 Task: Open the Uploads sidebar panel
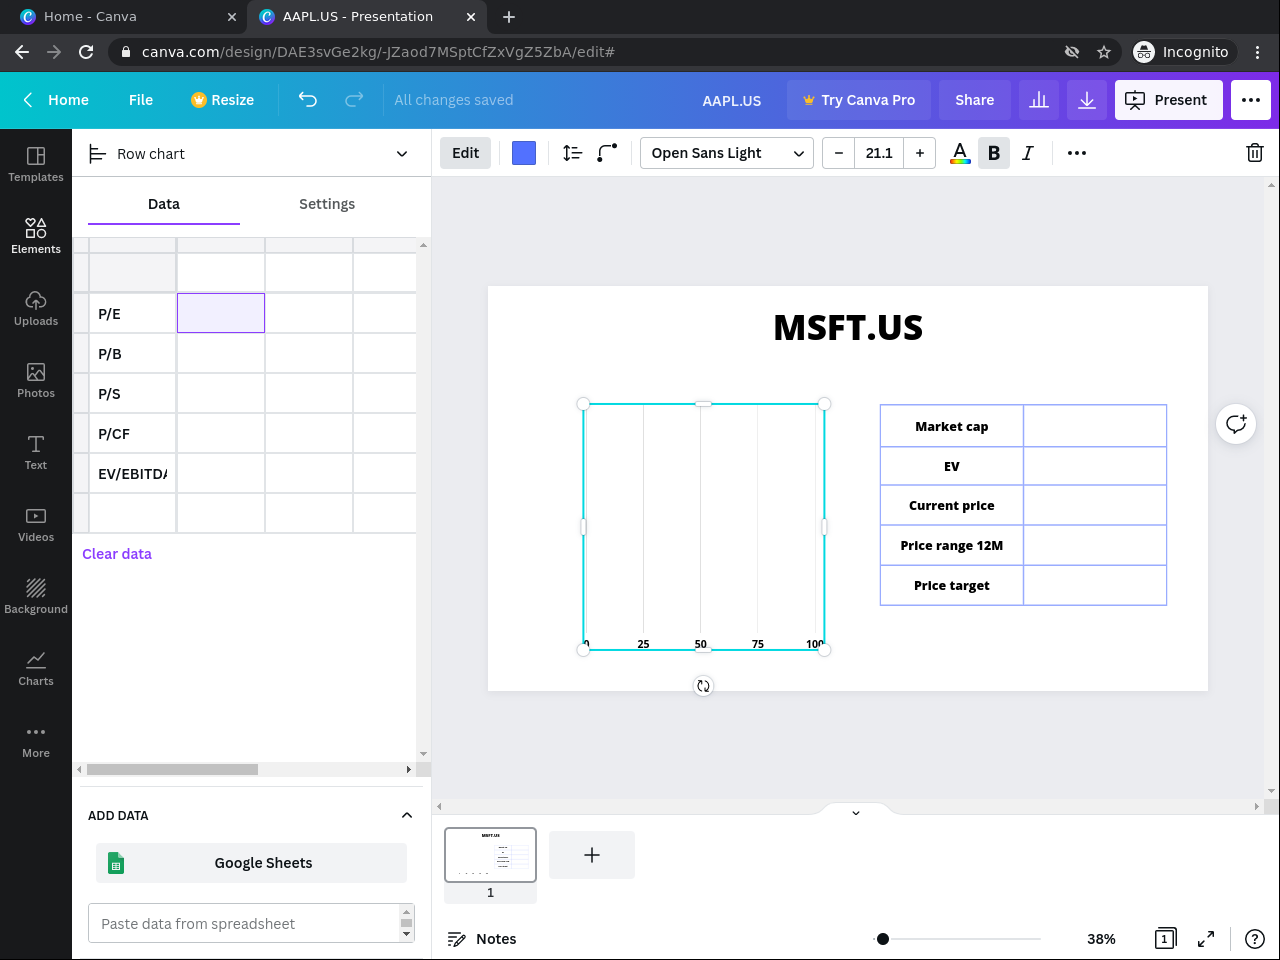tap(36, 308)
